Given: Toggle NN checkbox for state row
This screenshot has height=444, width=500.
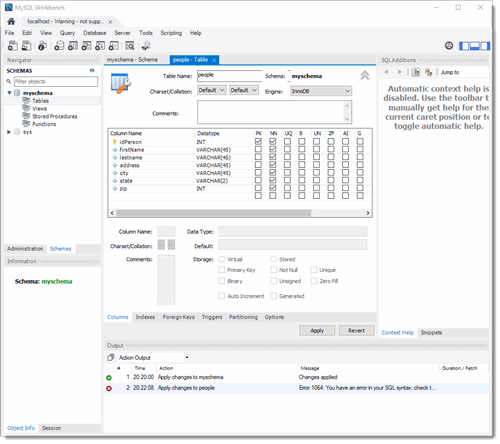Looking at the screenshot, I should pyautogui.click(x=273, y=180).
